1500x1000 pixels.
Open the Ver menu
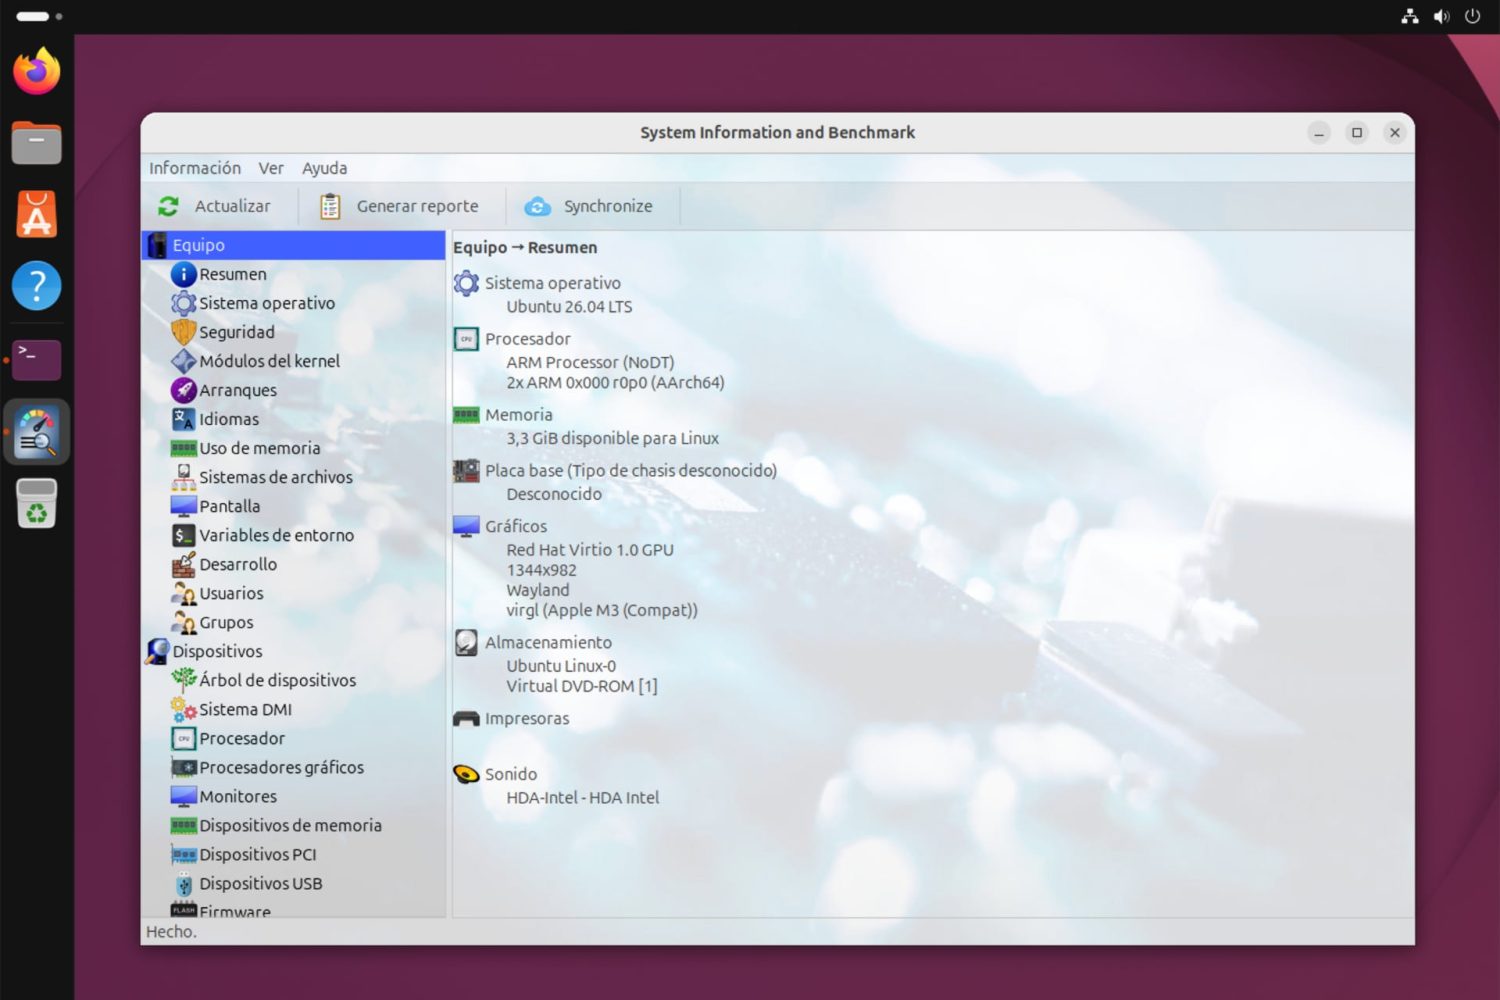coord(271,168)
